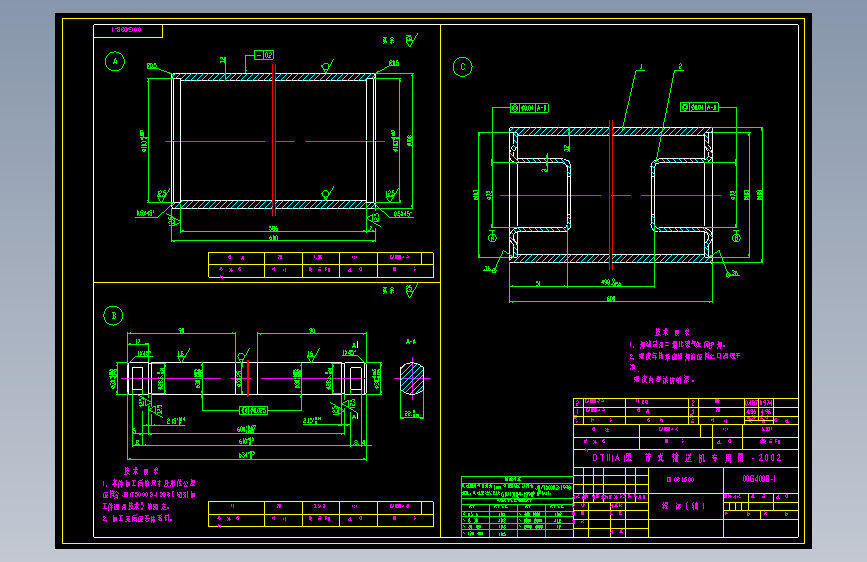Click the surface roughness symbol at top right of view B
The image size is (867, 562).
pos(411,290)
